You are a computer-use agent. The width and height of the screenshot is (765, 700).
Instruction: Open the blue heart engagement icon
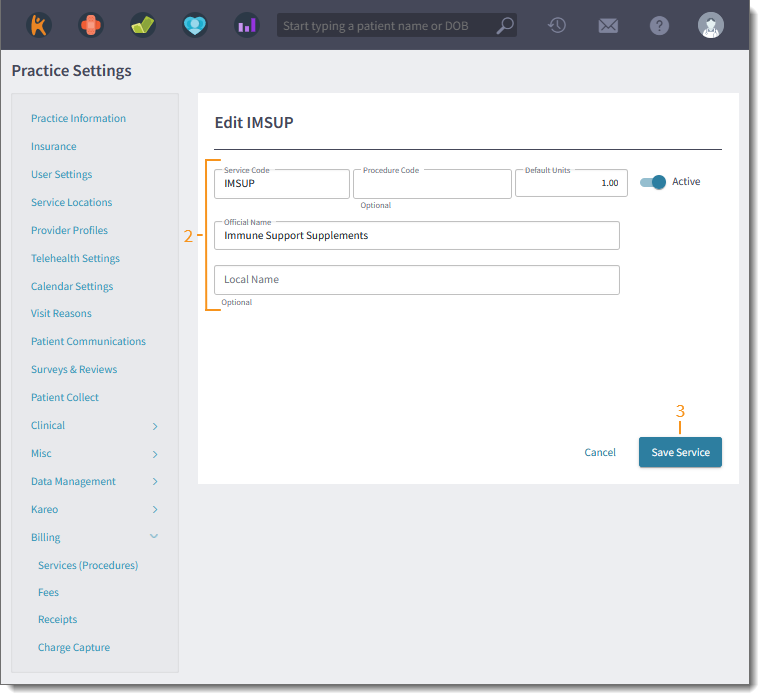point(195,25)
